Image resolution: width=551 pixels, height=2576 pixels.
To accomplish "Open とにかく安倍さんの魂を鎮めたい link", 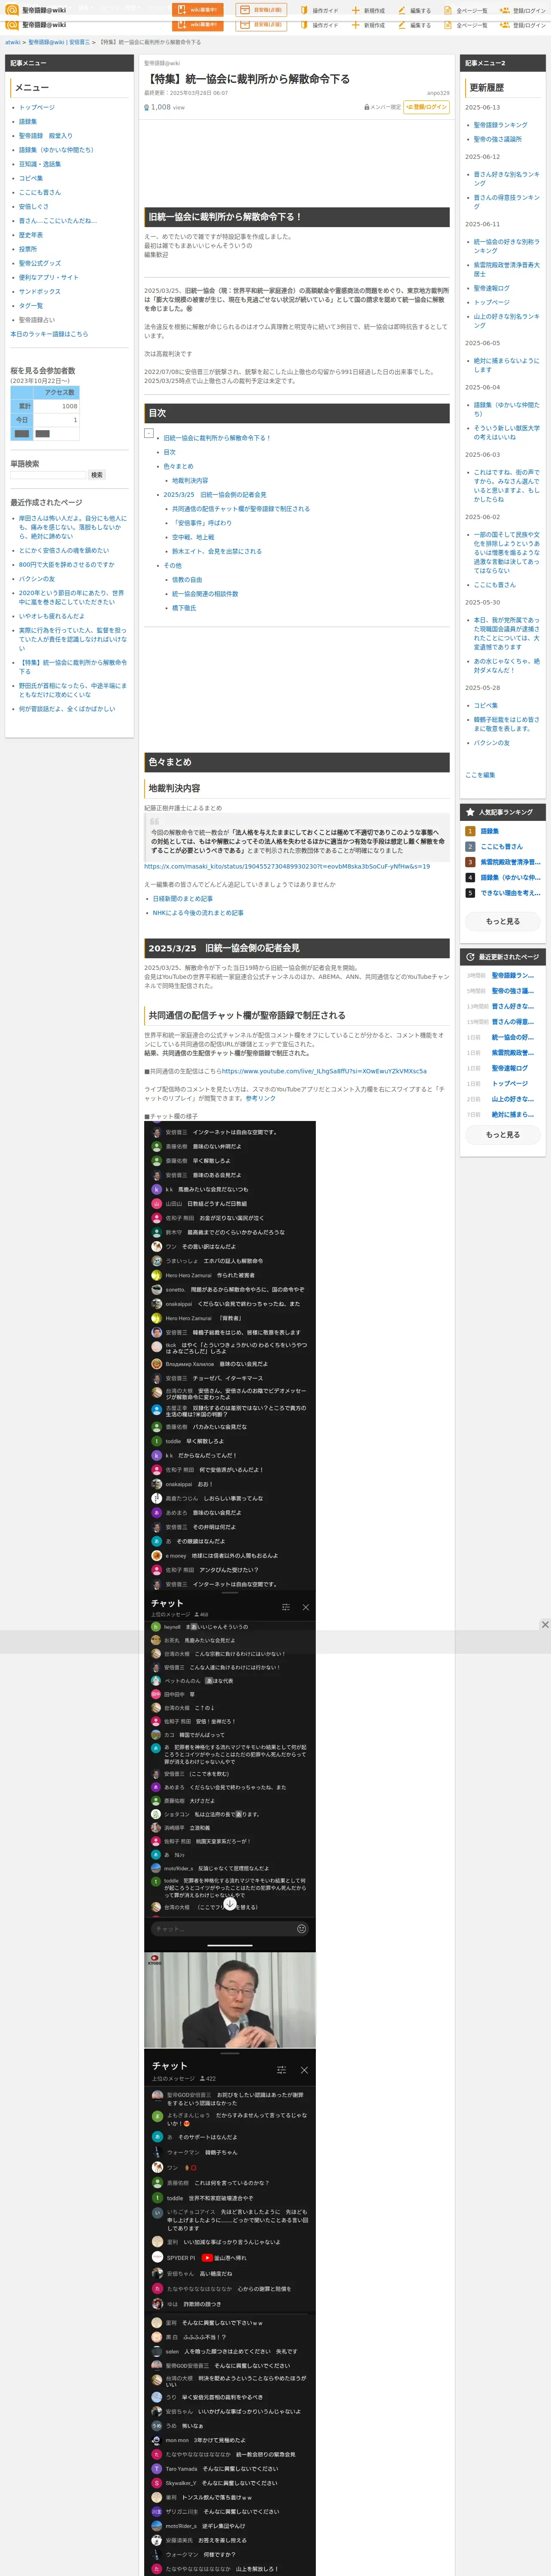I will tap(64, 550).
